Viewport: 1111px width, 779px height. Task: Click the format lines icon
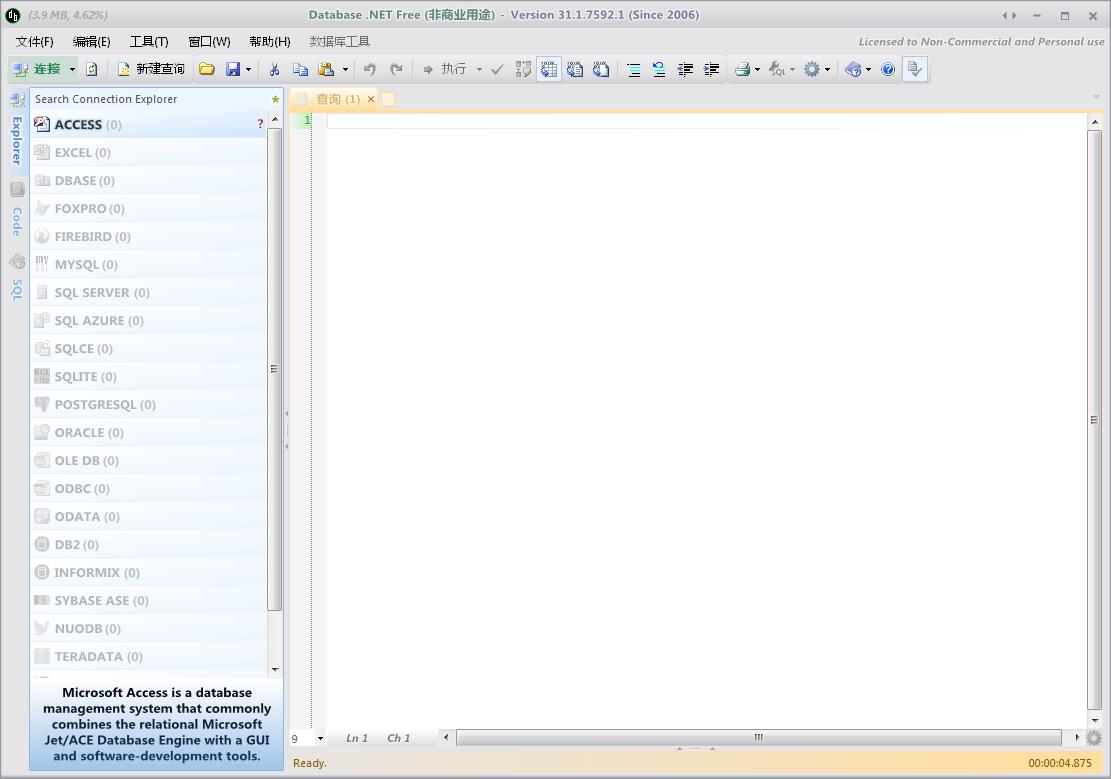click(633, 69)
